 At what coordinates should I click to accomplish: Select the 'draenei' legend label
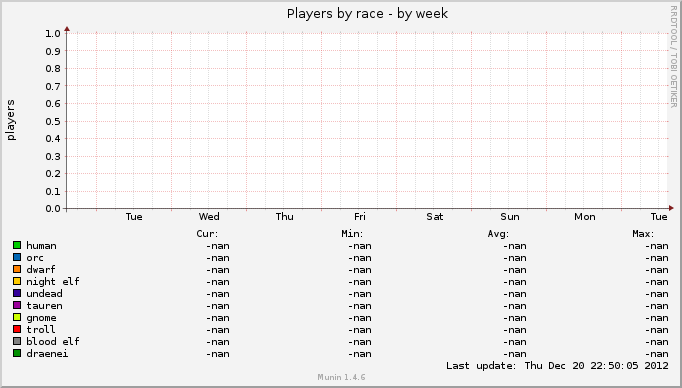pyautogui.click(x=47, y=354)
